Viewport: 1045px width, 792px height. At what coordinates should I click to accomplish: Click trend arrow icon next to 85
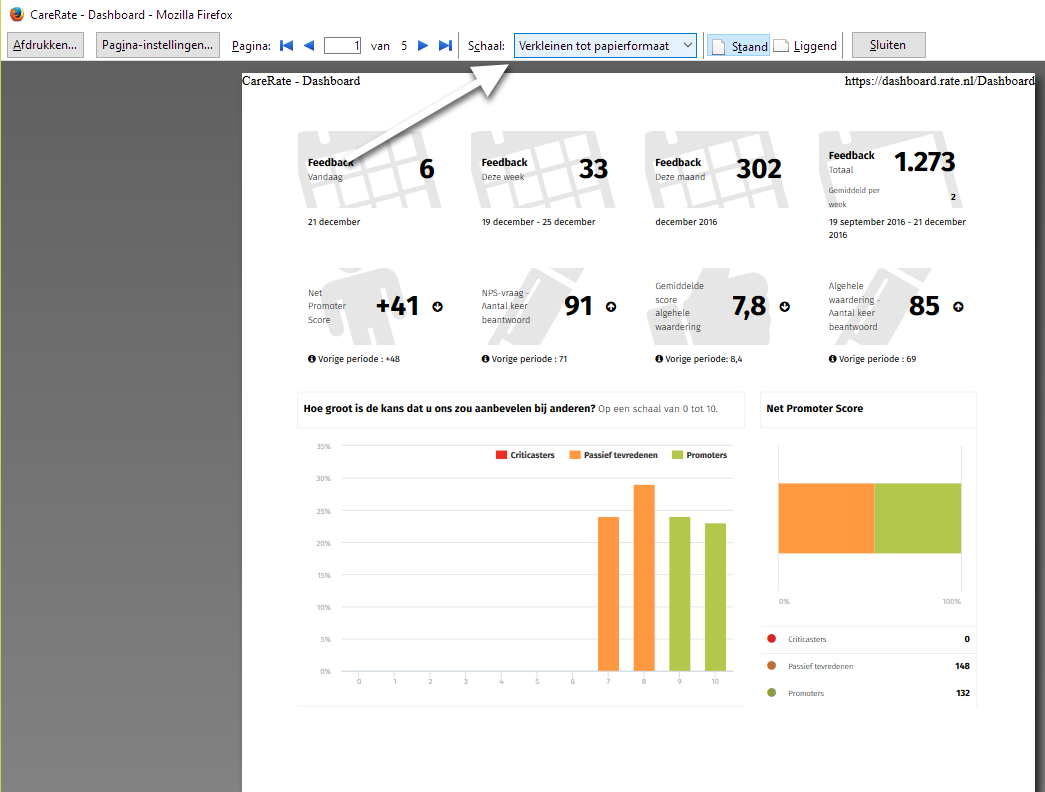click(958, 307)
